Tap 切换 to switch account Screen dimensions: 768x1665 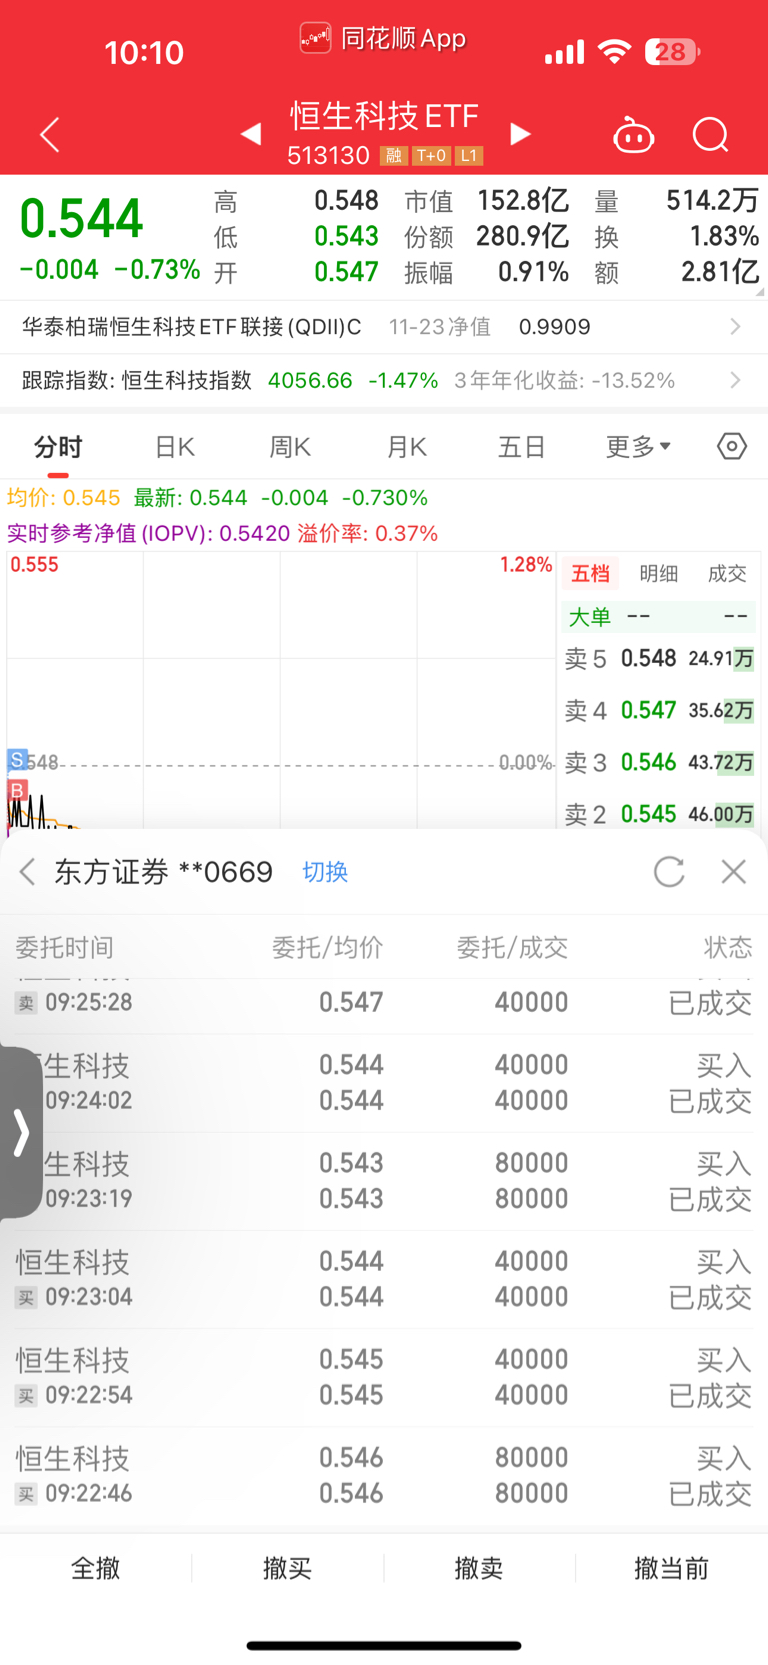pos(325,872)
